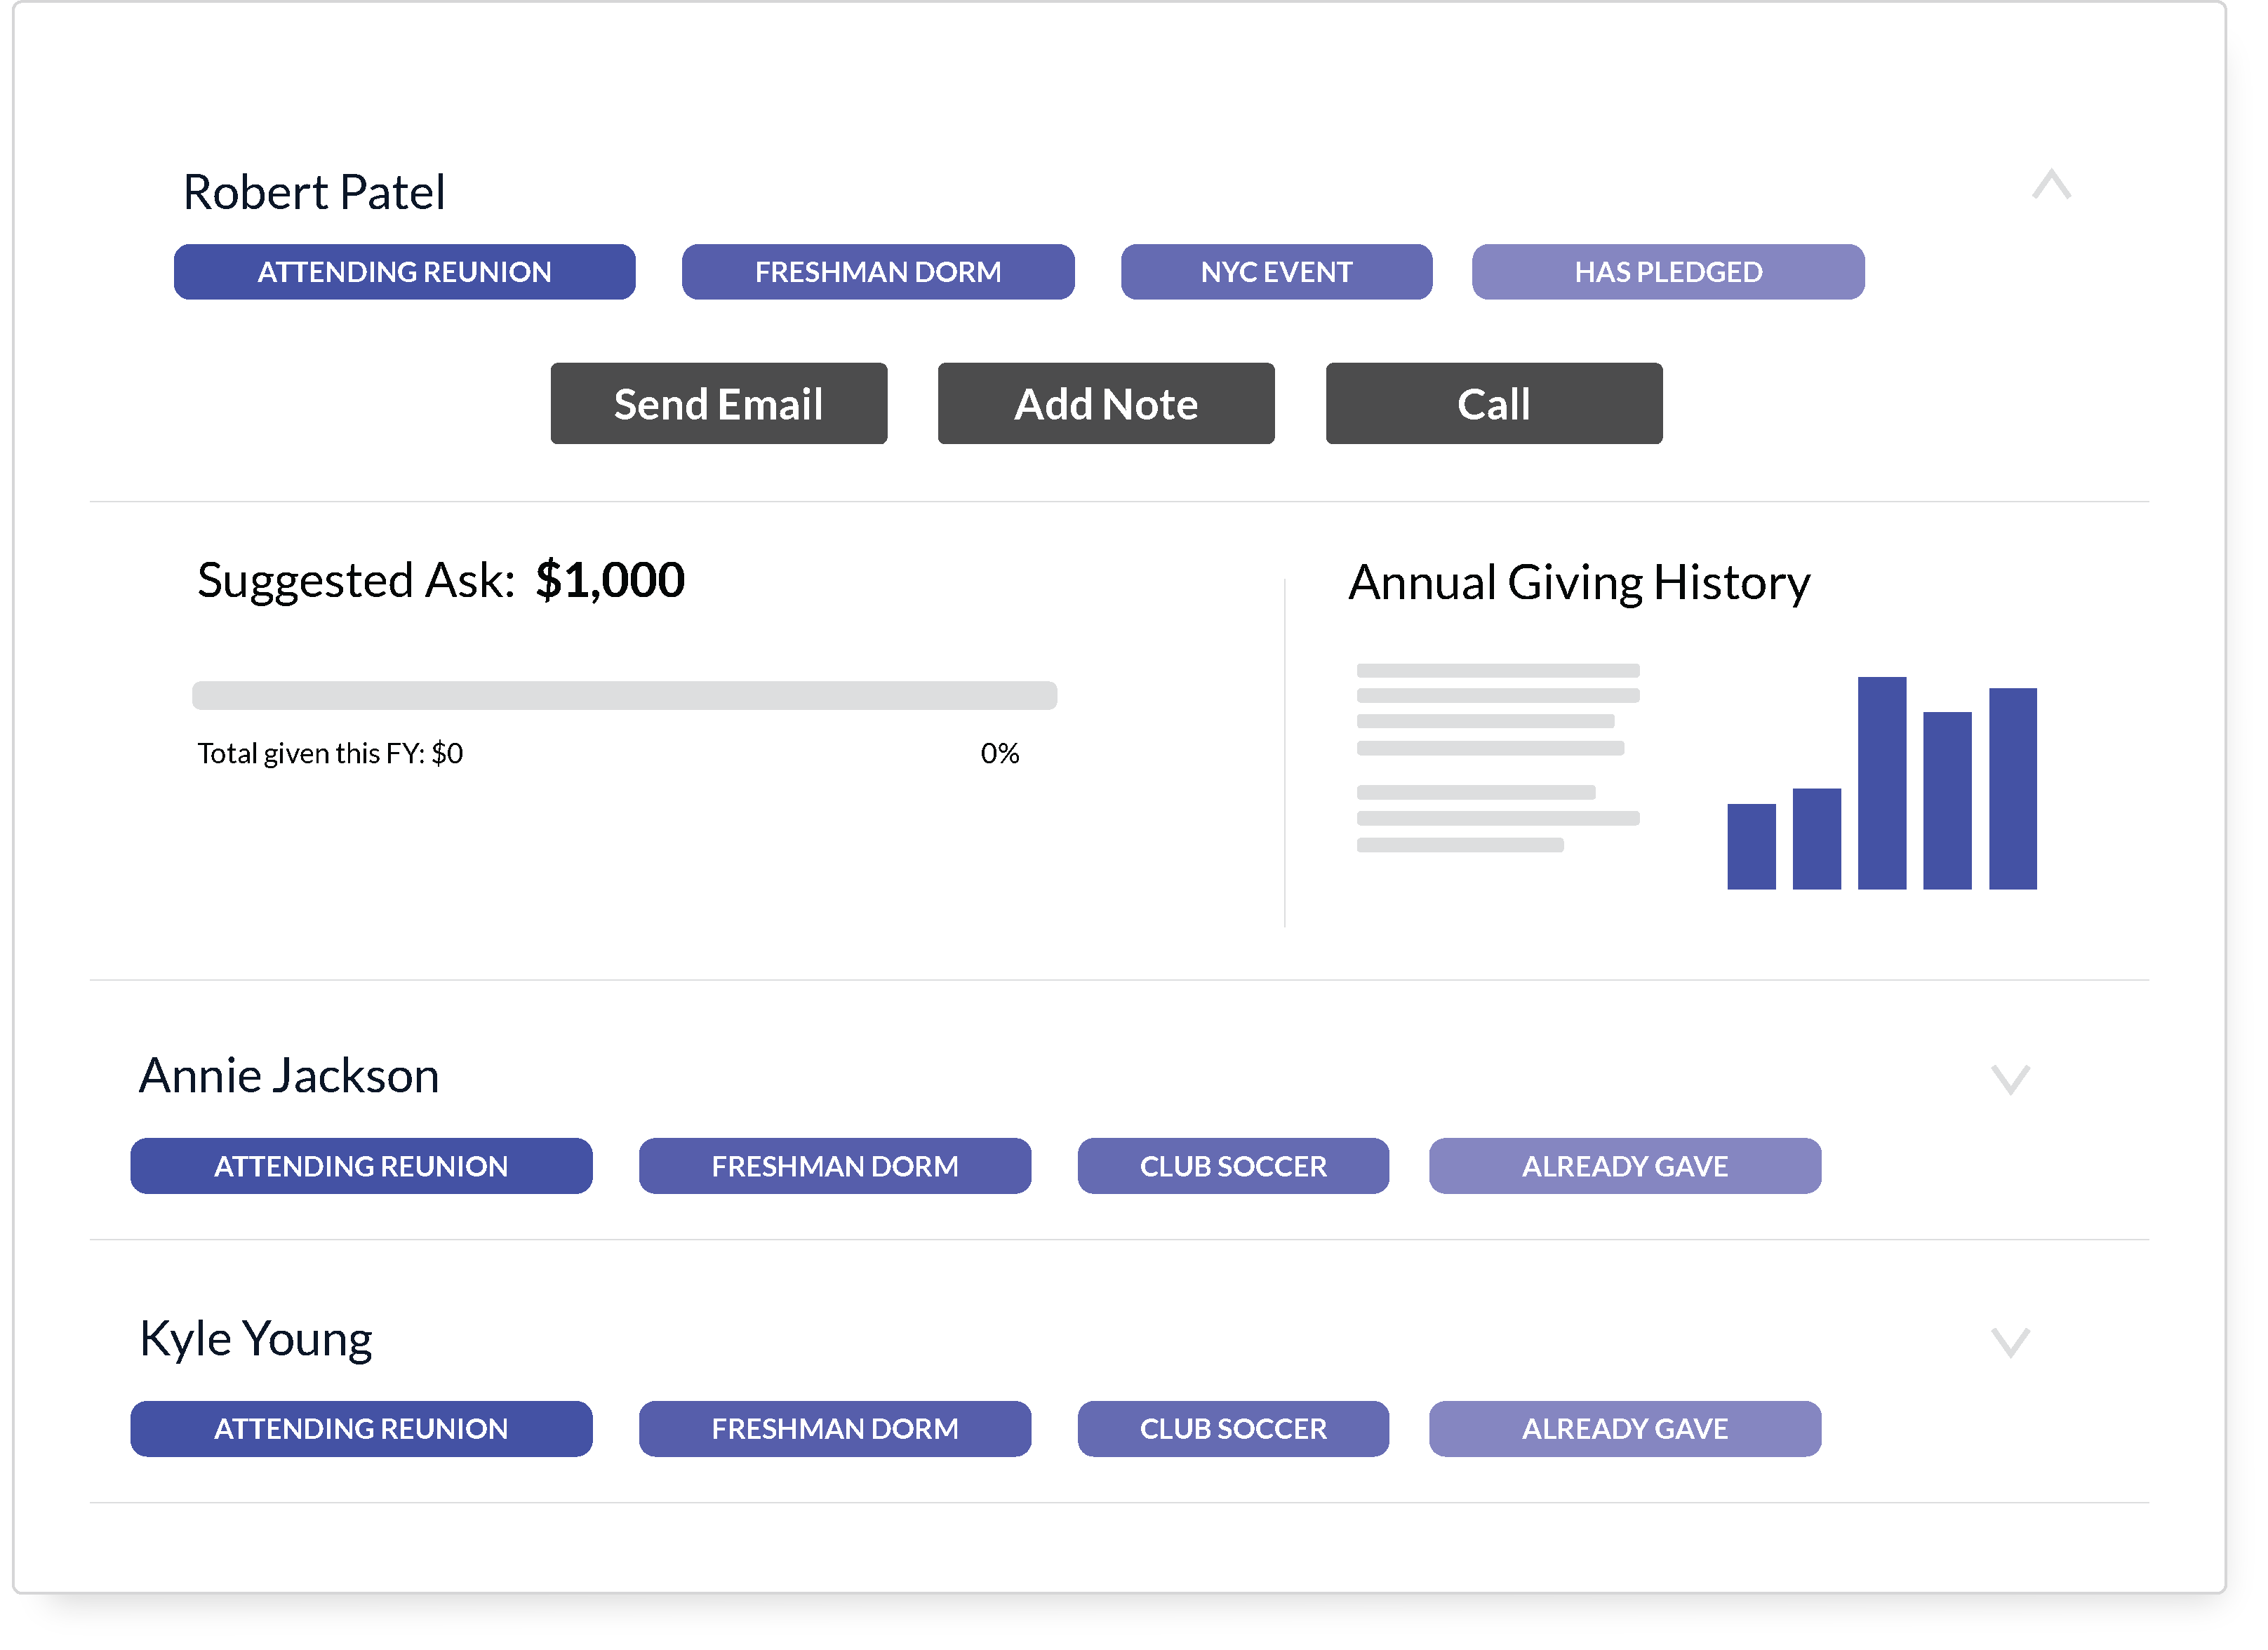
Task: Select Annie Jackson's Freshman Dorm tag
Action: click(835, 1166)
